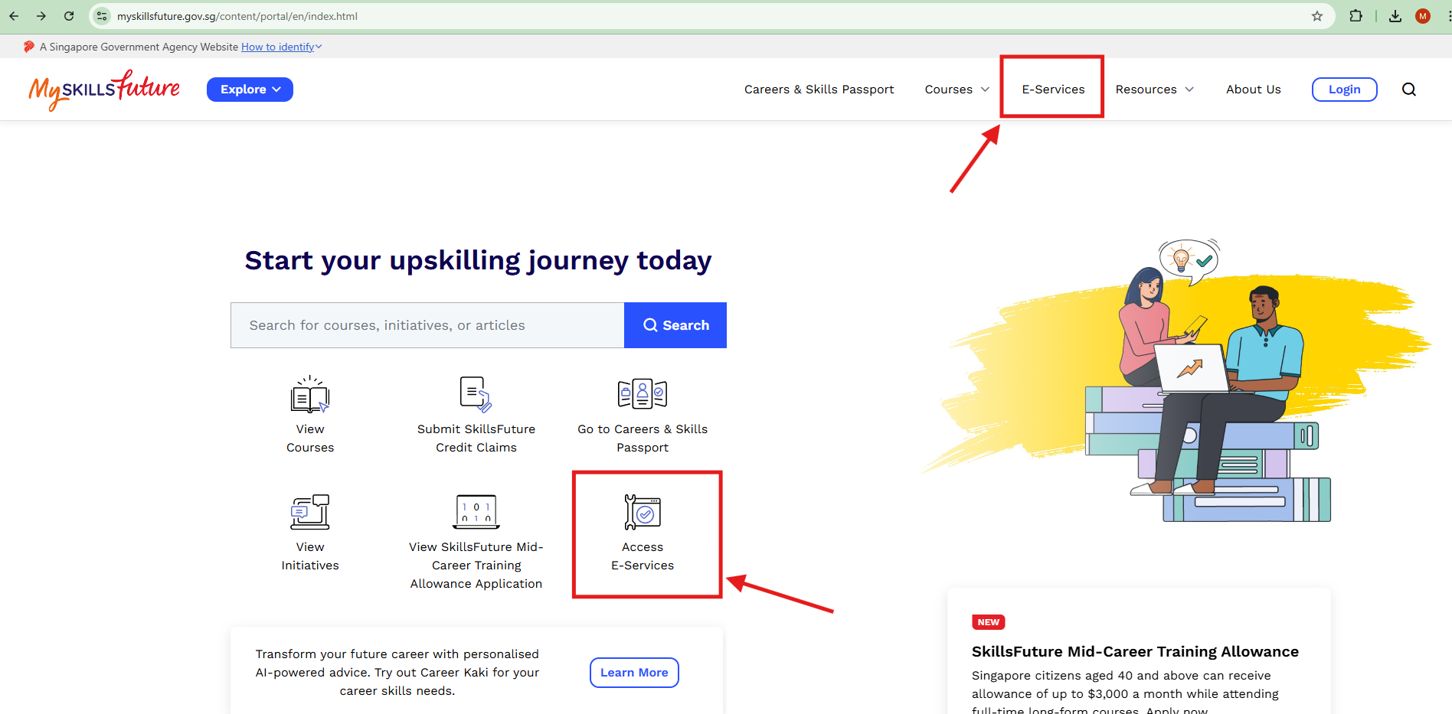Image resolution: width=1452 pixels, height=714 pixels.
Task: Expand the Courses menu chevron
Action: [x=985, y=90]
